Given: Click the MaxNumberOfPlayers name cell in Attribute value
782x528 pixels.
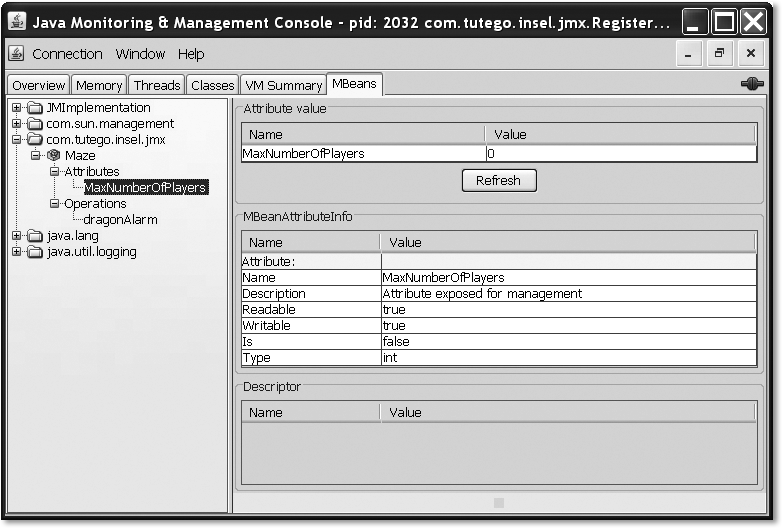Looking at the screenshot, I should coord(364,154).
